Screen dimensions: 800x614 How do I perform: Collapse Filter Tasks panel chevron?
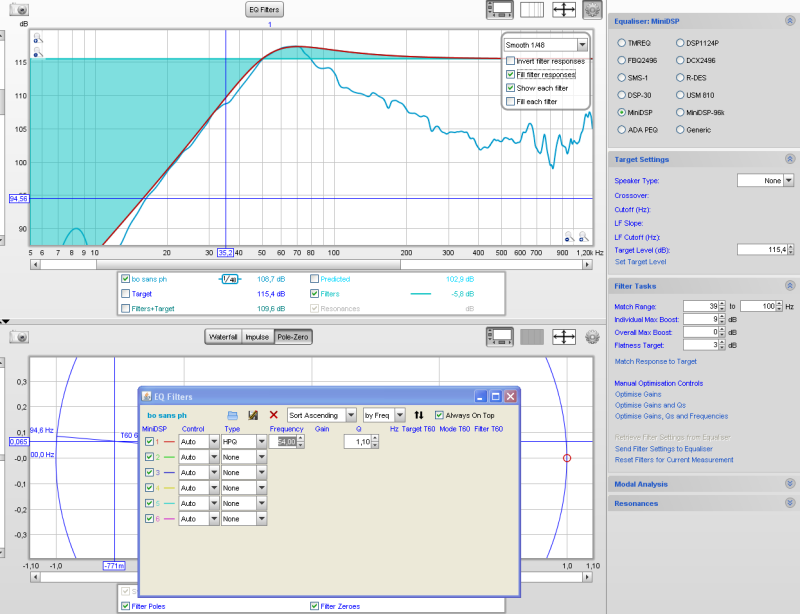[790, 286]
